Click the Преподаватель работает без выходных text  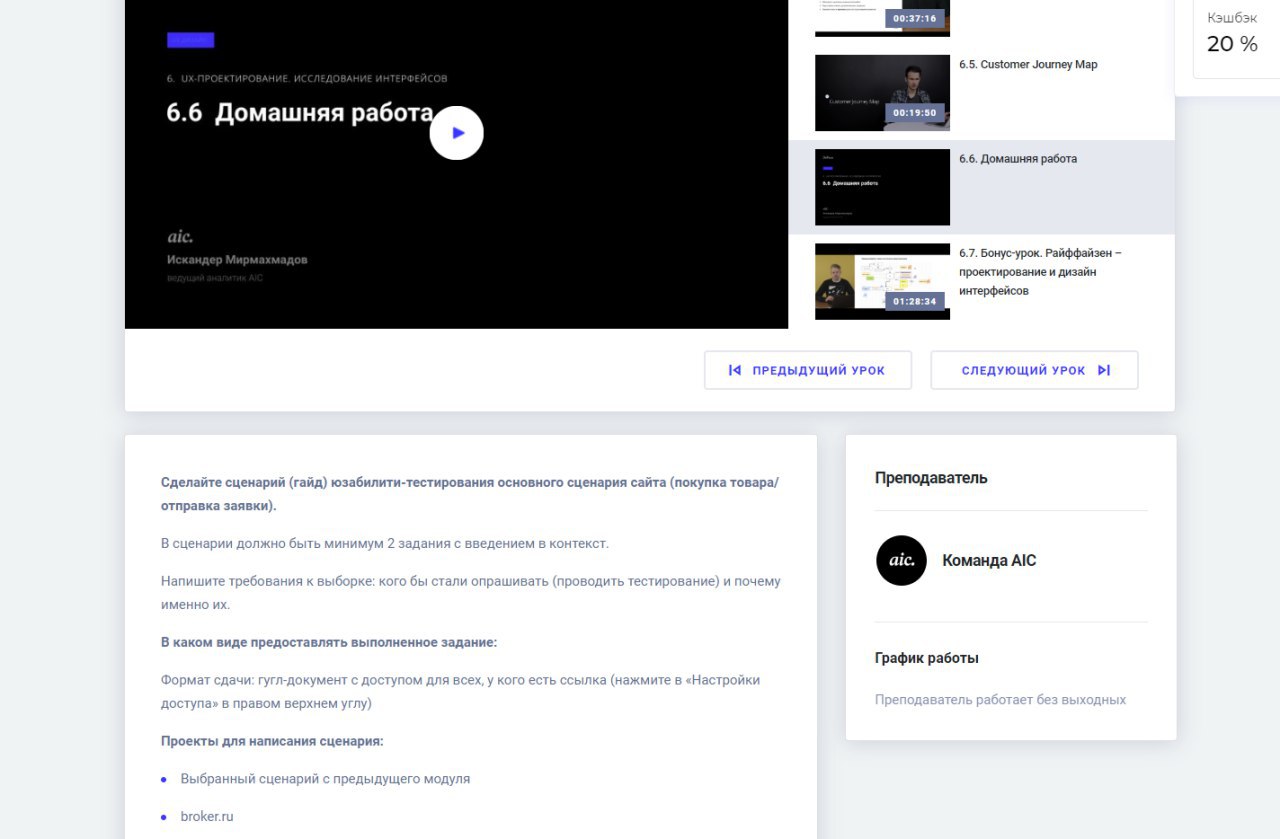[1000, 699]
